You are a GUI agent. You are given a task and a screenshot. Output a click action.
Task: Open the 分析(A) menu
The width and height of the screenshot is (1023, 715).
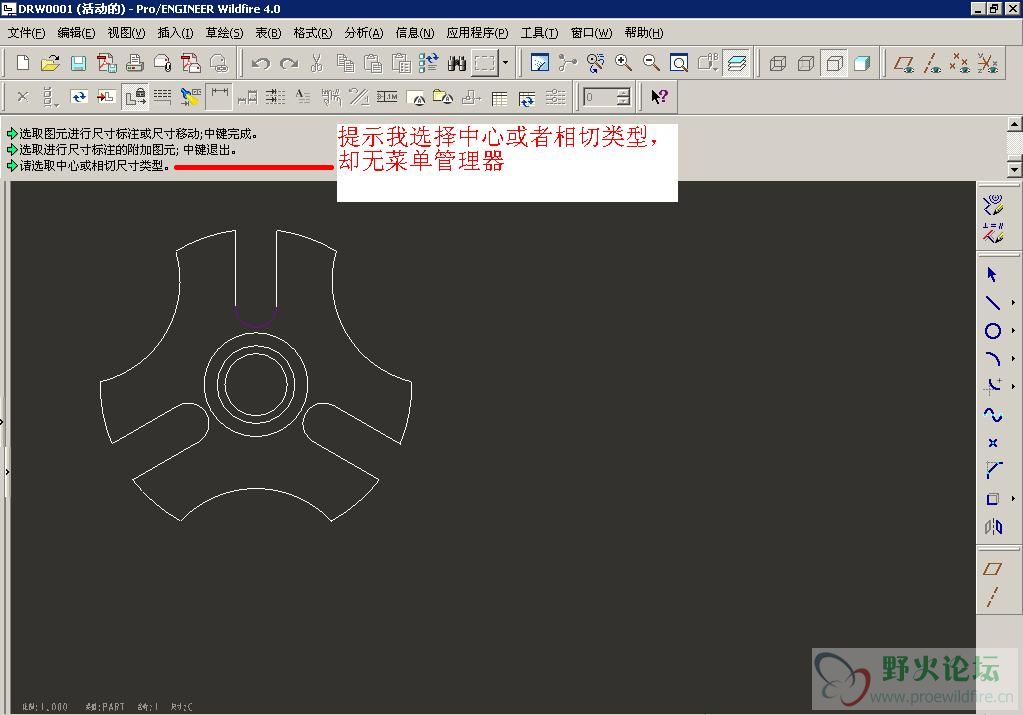[x=364, y=33]
